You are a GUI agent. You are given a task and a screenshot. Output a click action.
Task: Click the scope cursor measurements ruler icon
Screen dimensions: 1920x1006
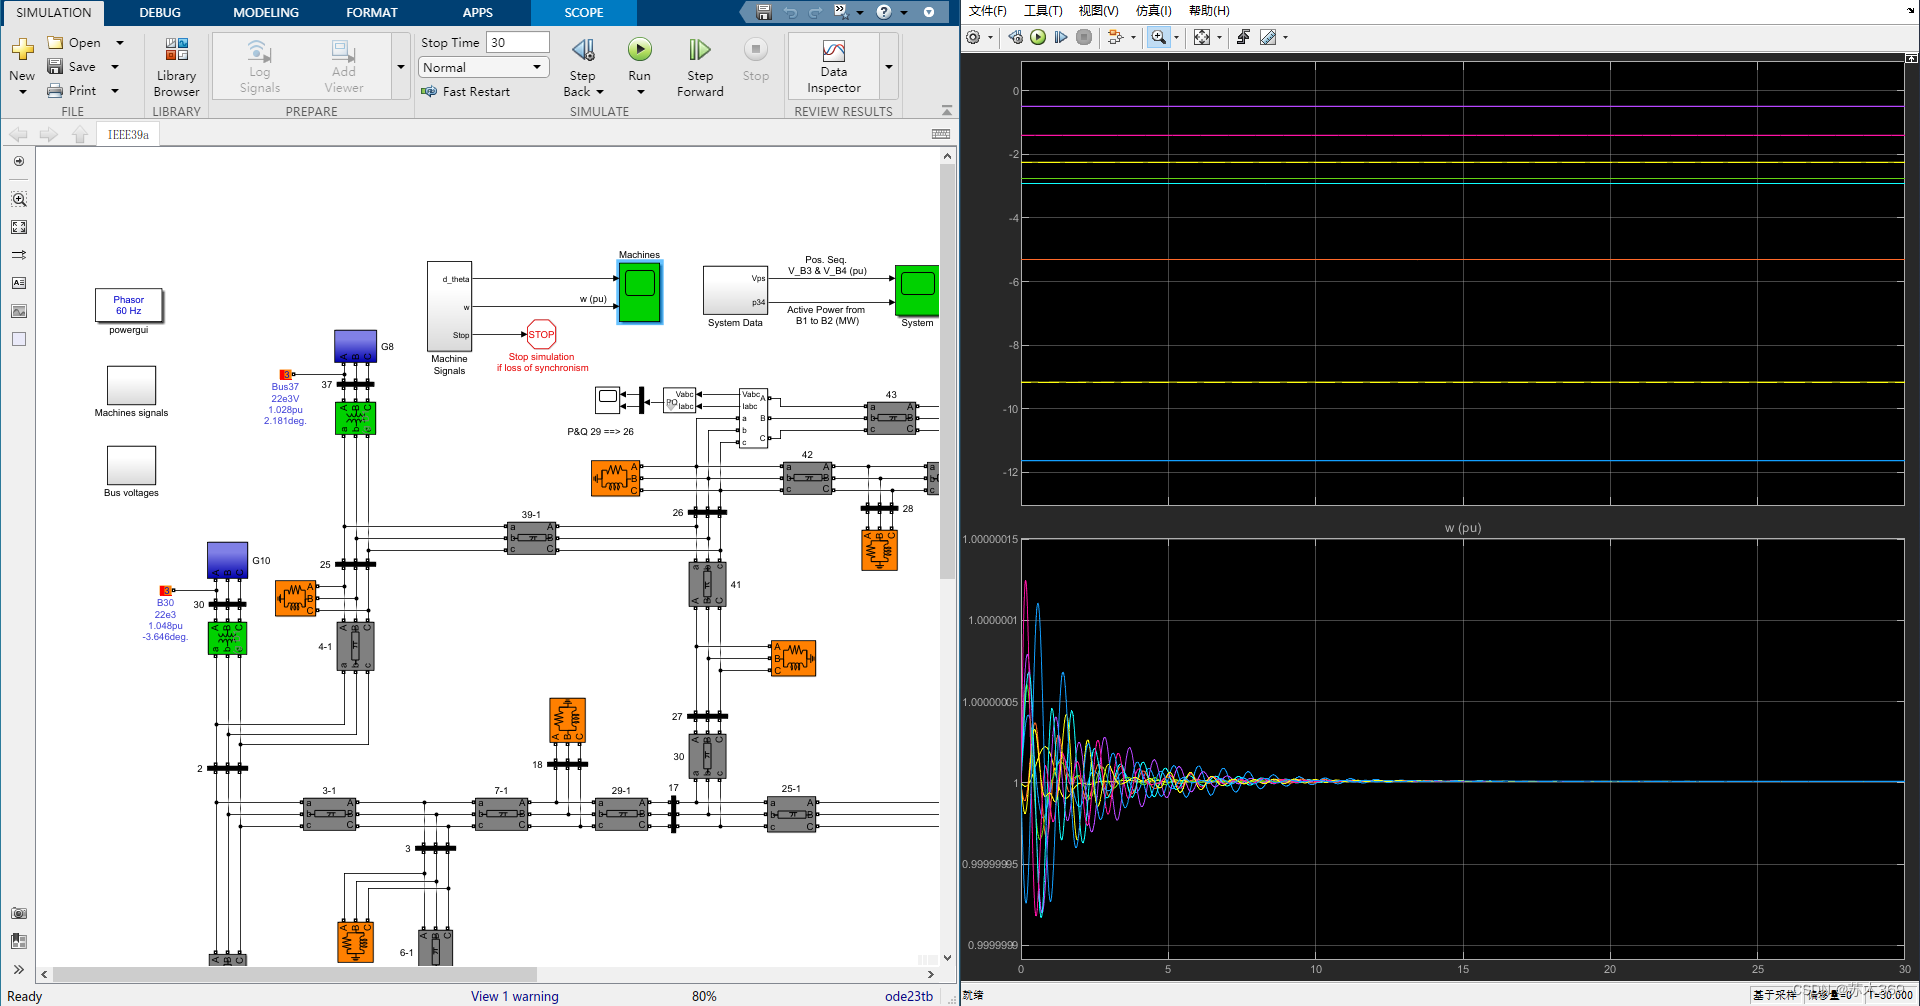click(x=1268, y=37)
